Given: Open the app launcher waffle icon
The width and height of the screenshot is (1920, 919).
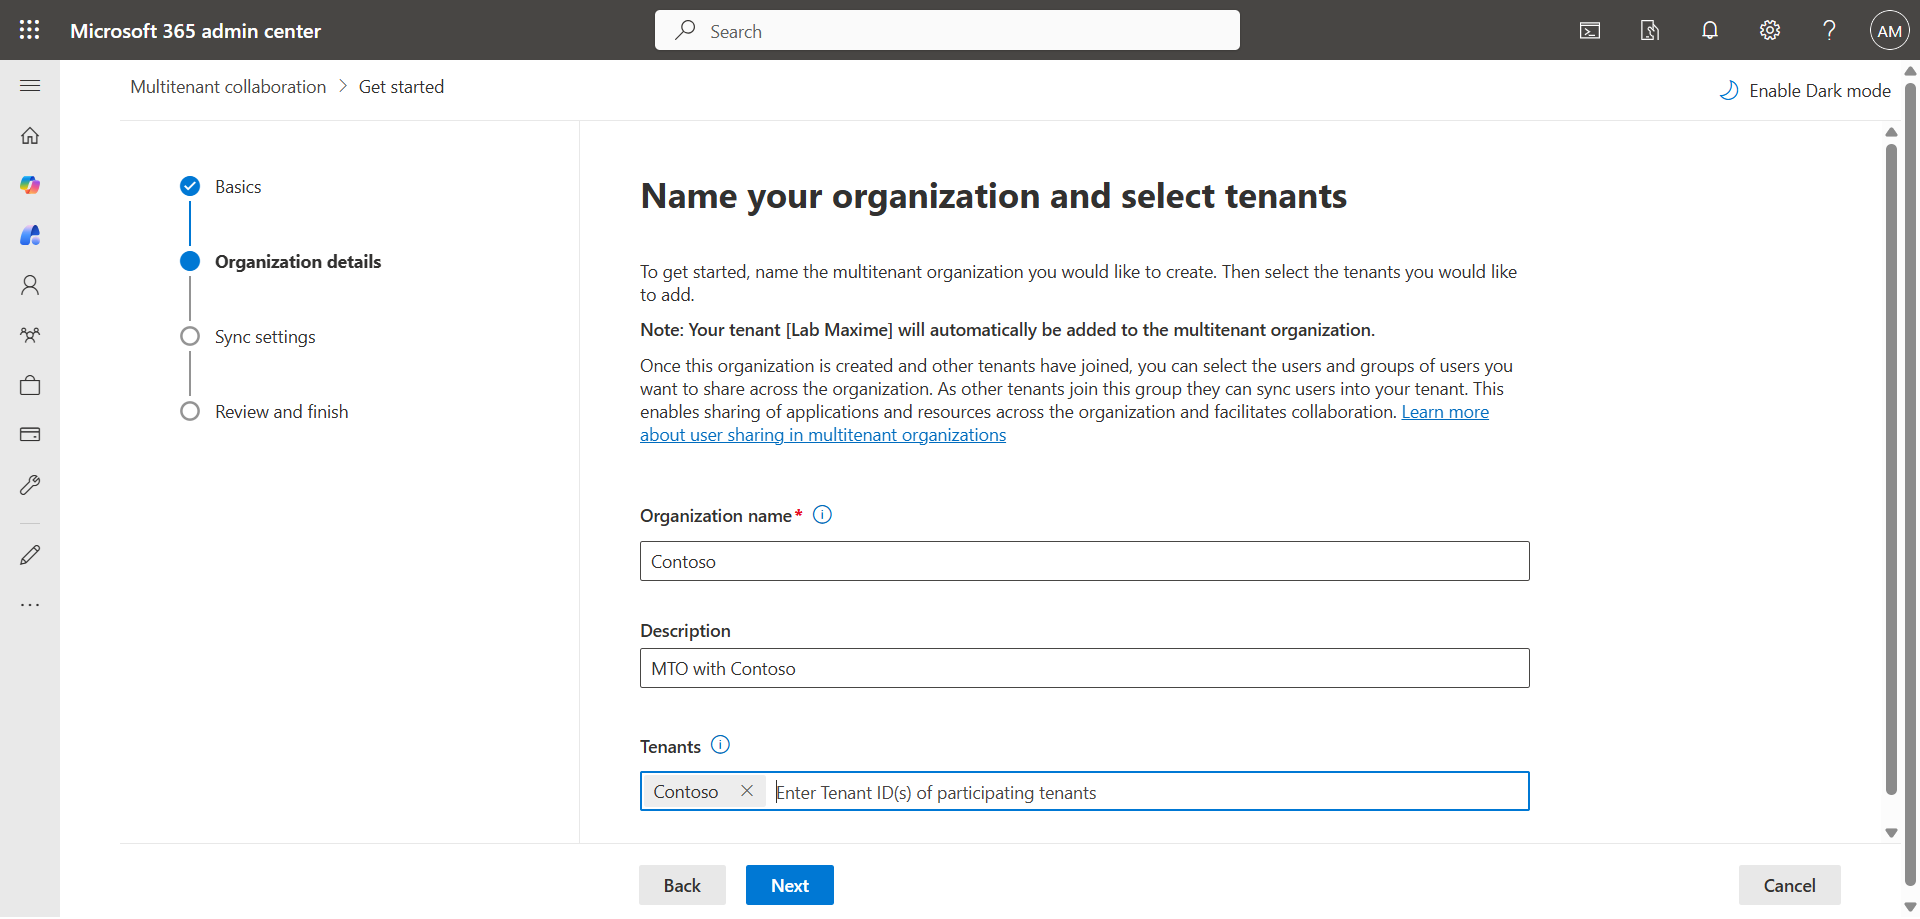Looking at the screenshot, I should tap(30, 30).
